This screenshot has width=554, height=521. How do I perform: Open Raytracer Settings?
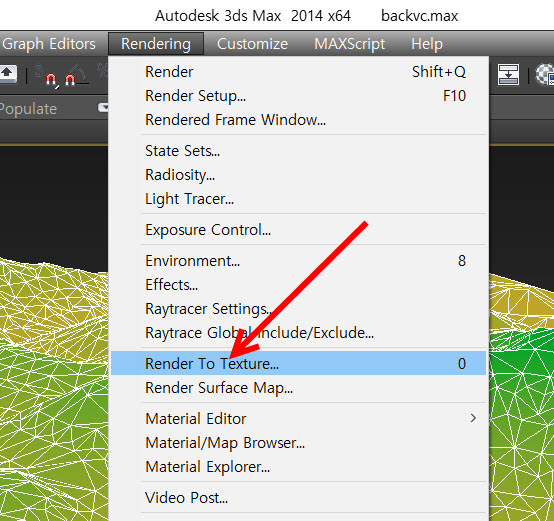tap(299, 309)
